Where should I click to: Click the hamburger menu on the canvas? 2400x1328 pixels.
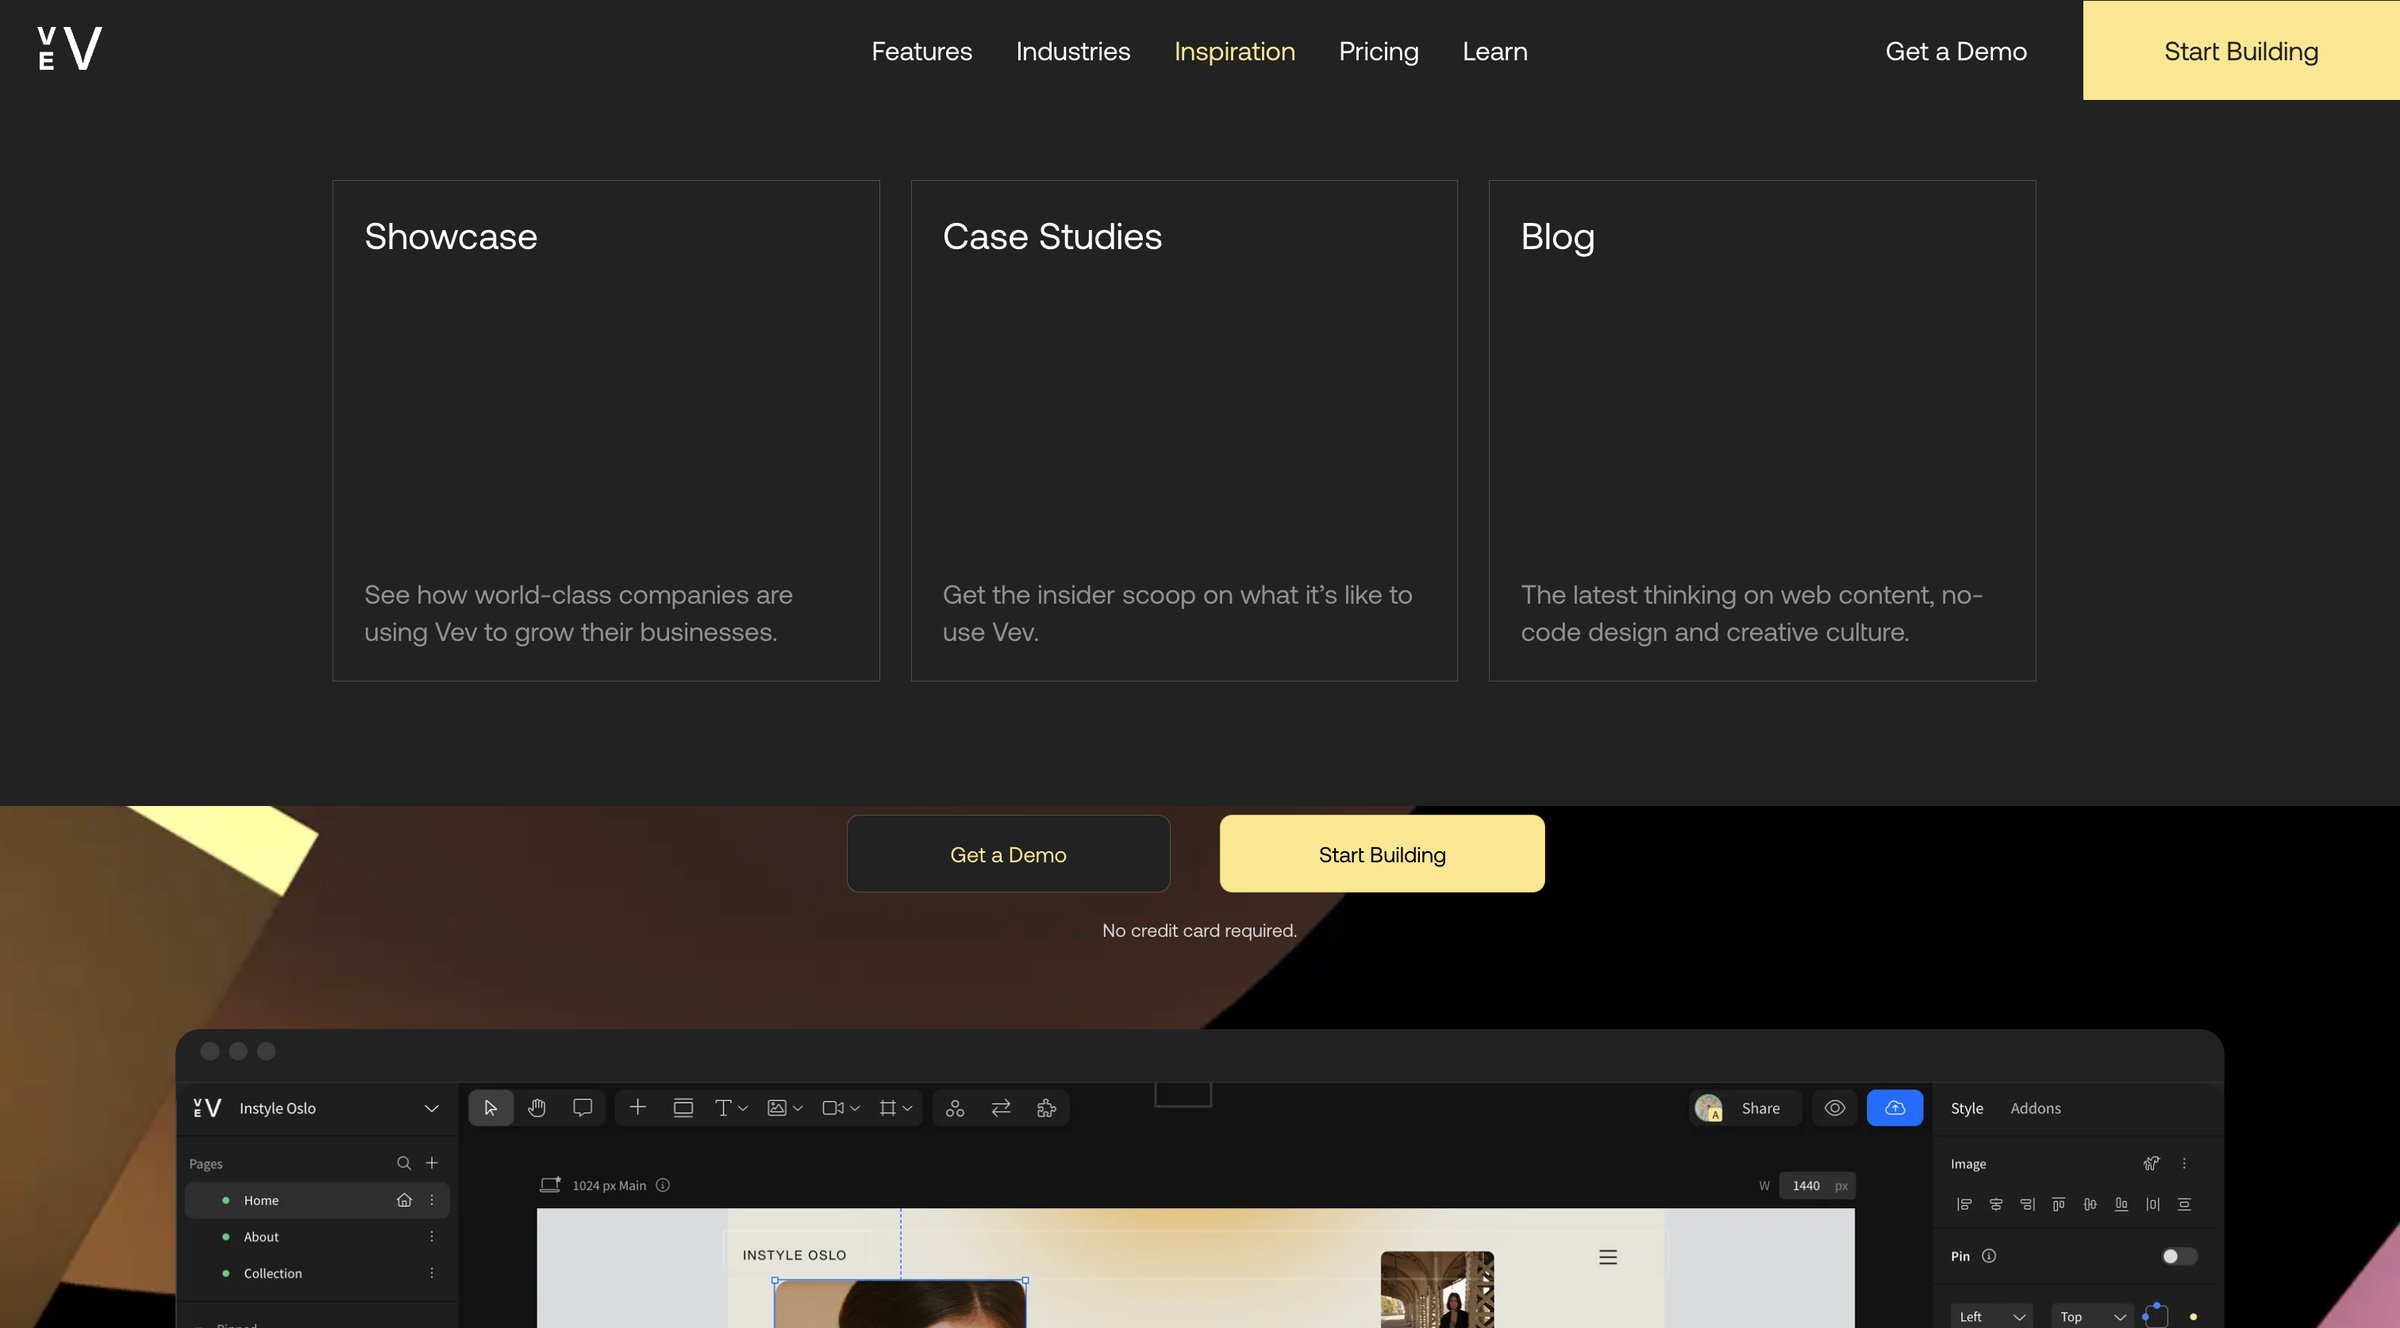1608,1257
